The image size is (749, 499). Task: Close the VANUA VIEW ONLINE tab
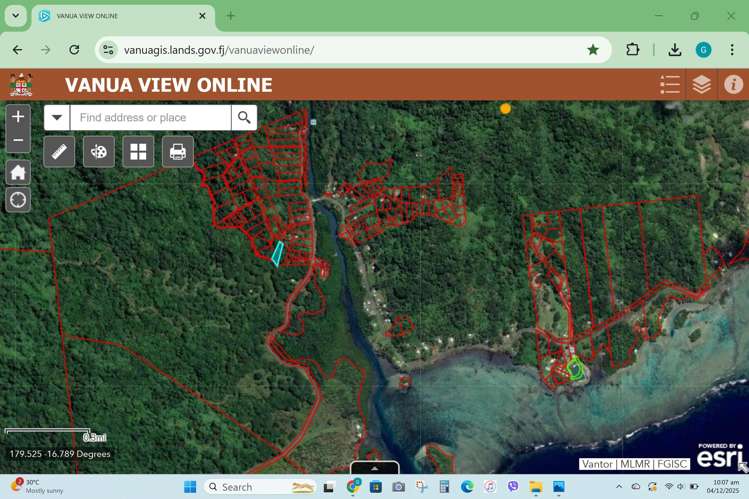click(202, 16)
